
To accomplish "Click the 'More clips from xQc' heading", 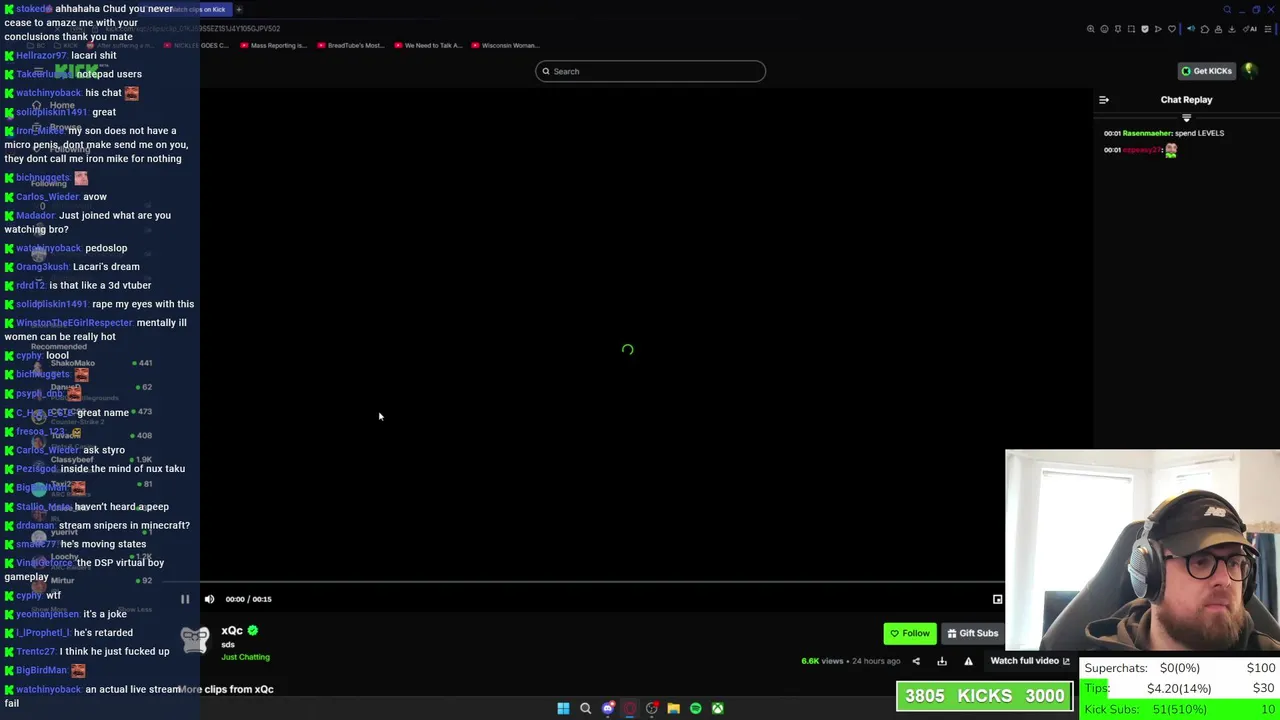I will pyautogui.click(x=226, y=689).
